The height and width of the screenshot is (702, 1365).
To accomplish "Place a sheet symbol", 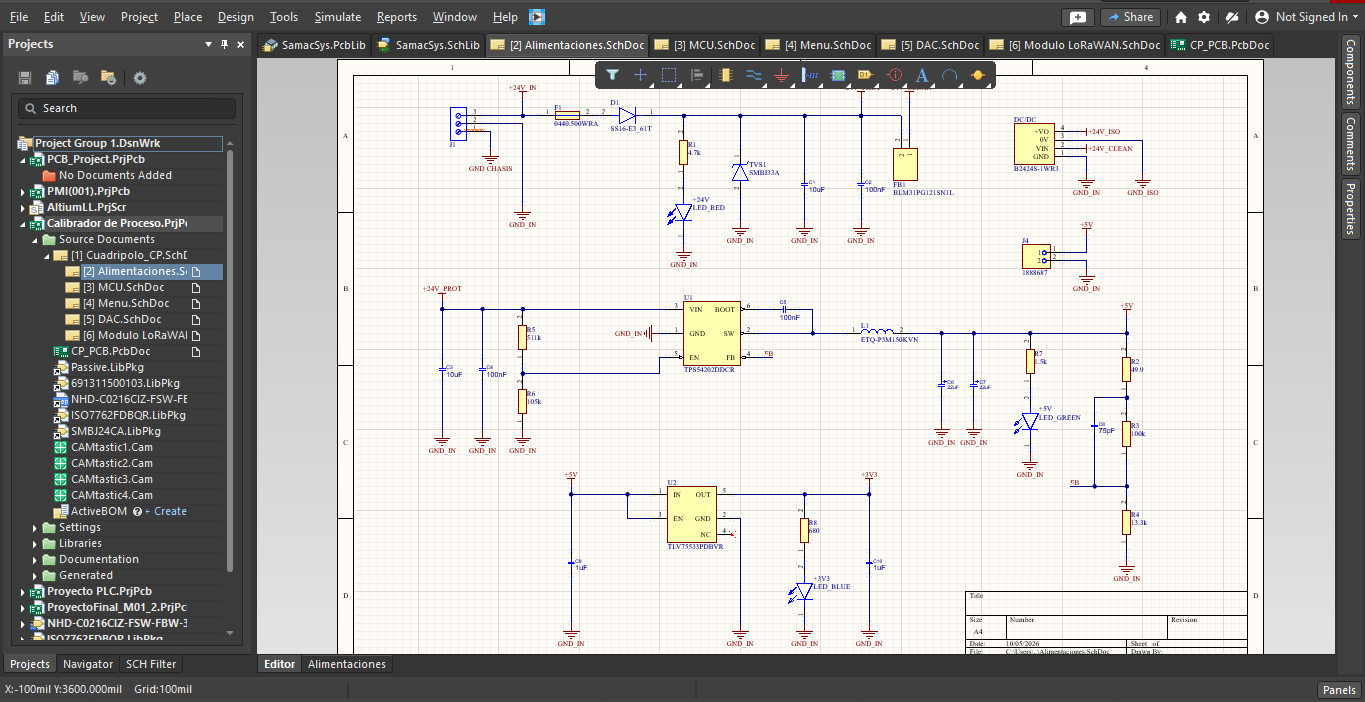I will pyautogui.click(x=838, y=75).
